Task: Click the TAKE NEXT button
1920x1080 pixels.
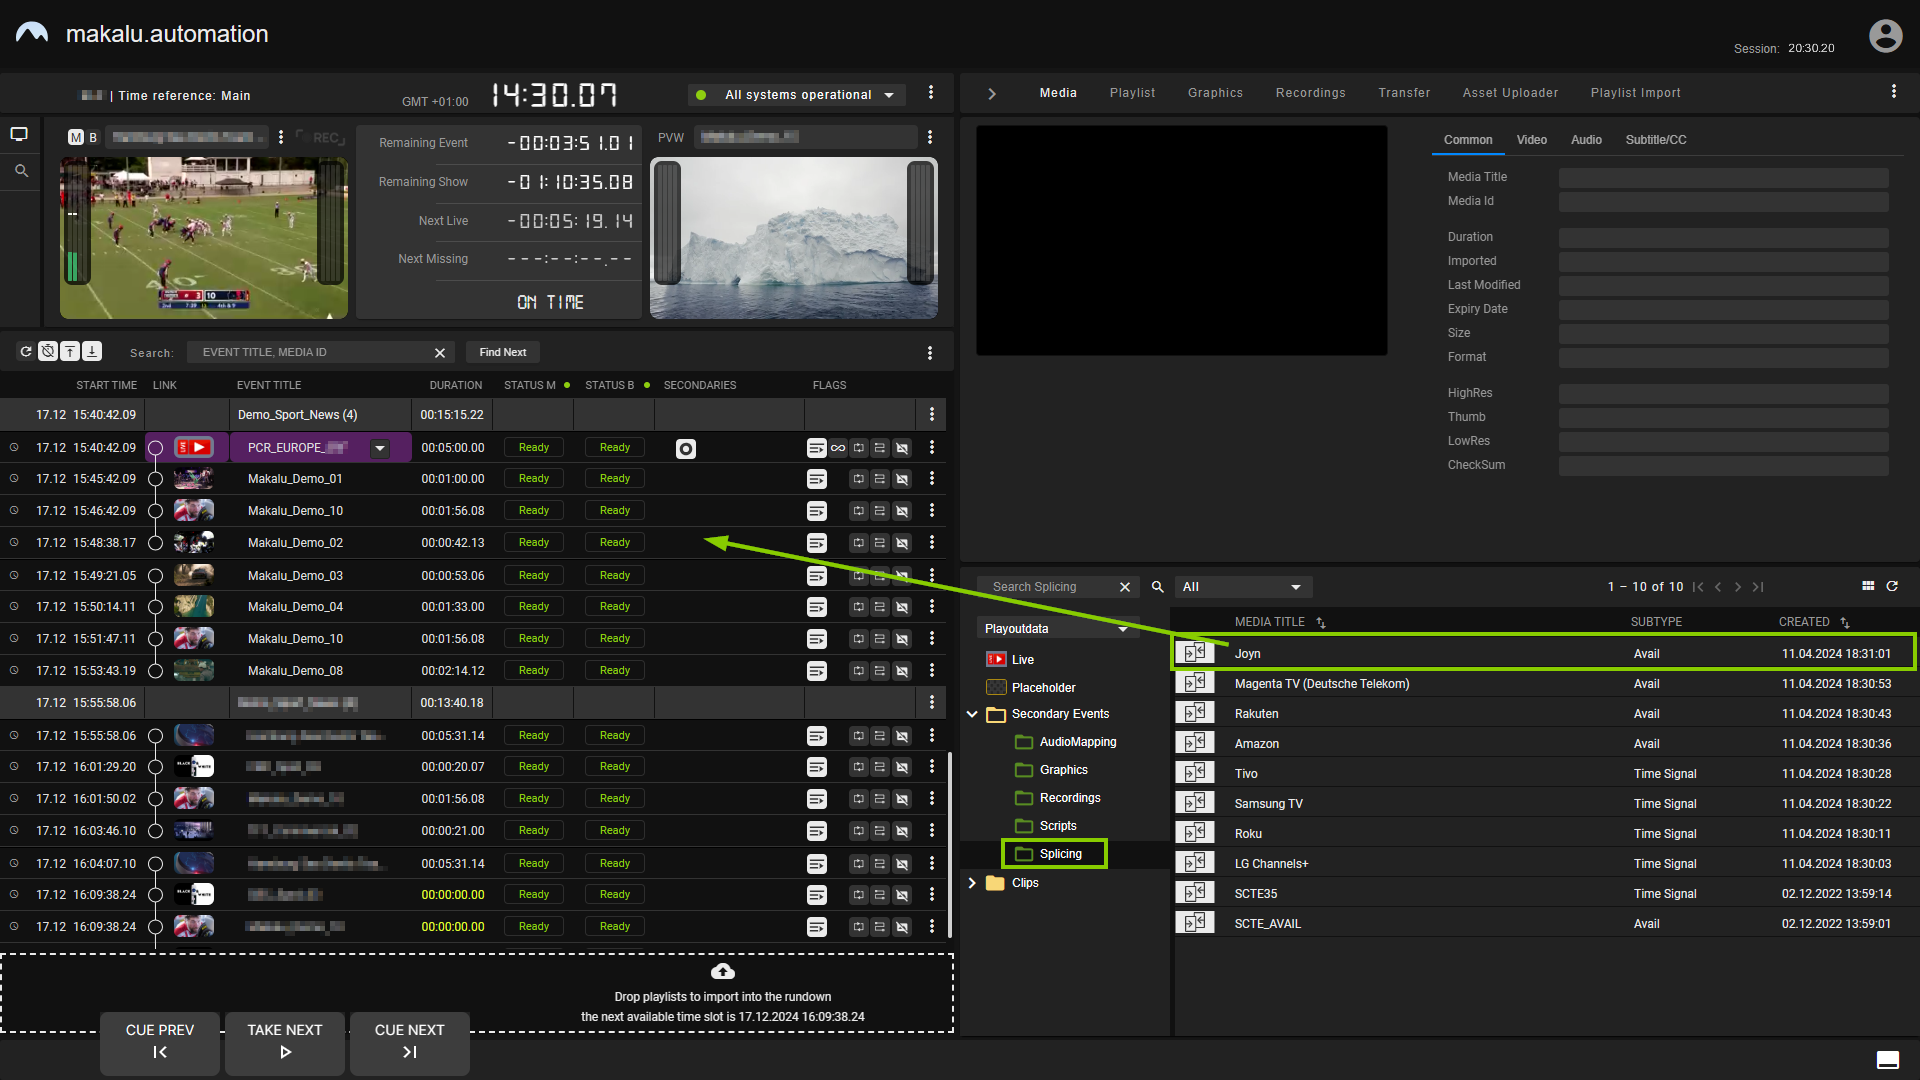Action: (285, 1040)
